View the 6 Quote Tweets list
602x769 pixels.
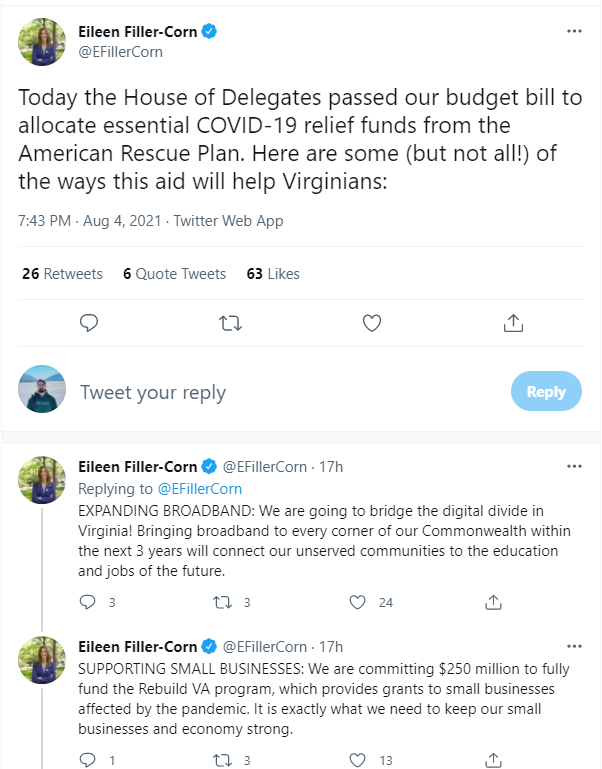pos(175,274)
